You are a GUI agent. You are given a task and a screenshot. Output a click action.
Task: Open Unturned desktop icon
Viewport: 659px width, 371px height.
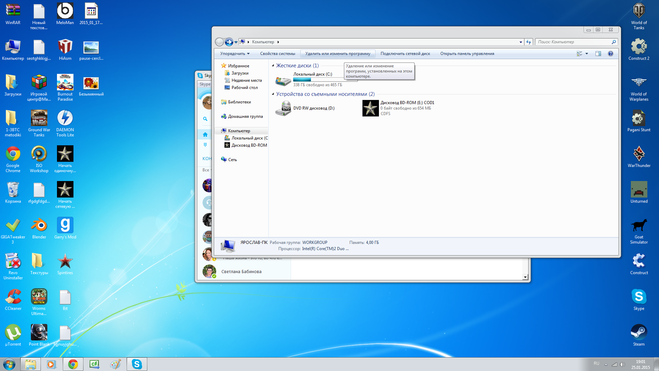tap(638, 192)
